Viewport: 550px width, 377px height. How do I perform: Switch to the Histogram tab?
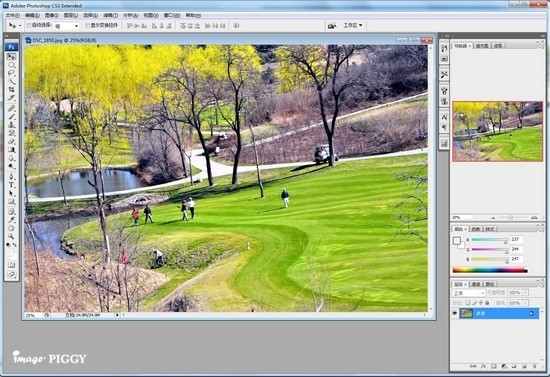pyautogui.click(x=482, y=46)
